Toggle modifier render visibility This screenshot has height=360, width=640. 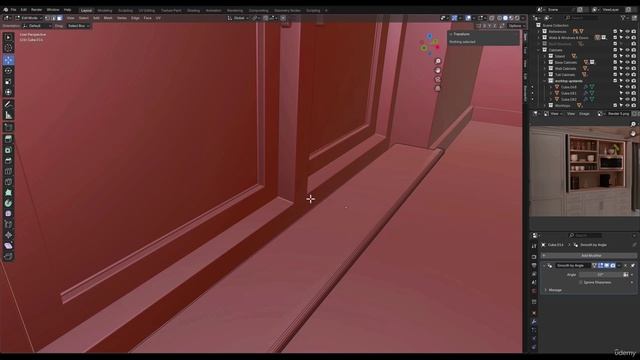[x=613, y=266]
